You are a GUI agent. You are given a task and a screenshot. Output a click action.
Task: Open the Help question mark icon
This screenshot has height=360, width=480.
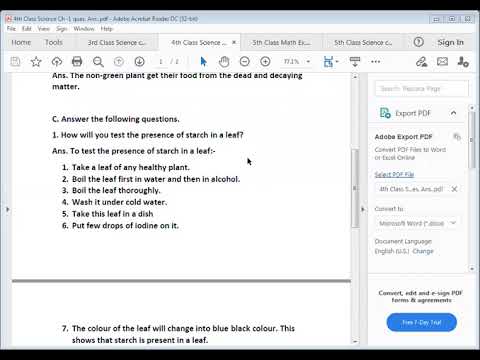419,42
